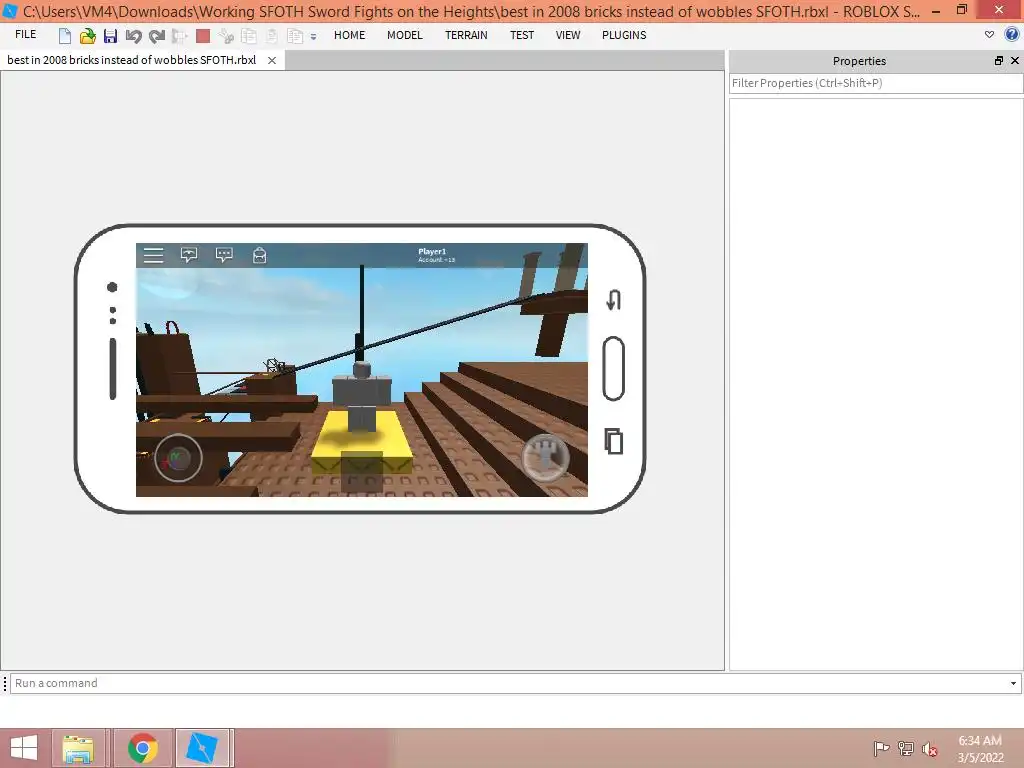Click the copy icon in the toolbar
This screenshot has width=1024, height=768.
click(x=249, y=36)
